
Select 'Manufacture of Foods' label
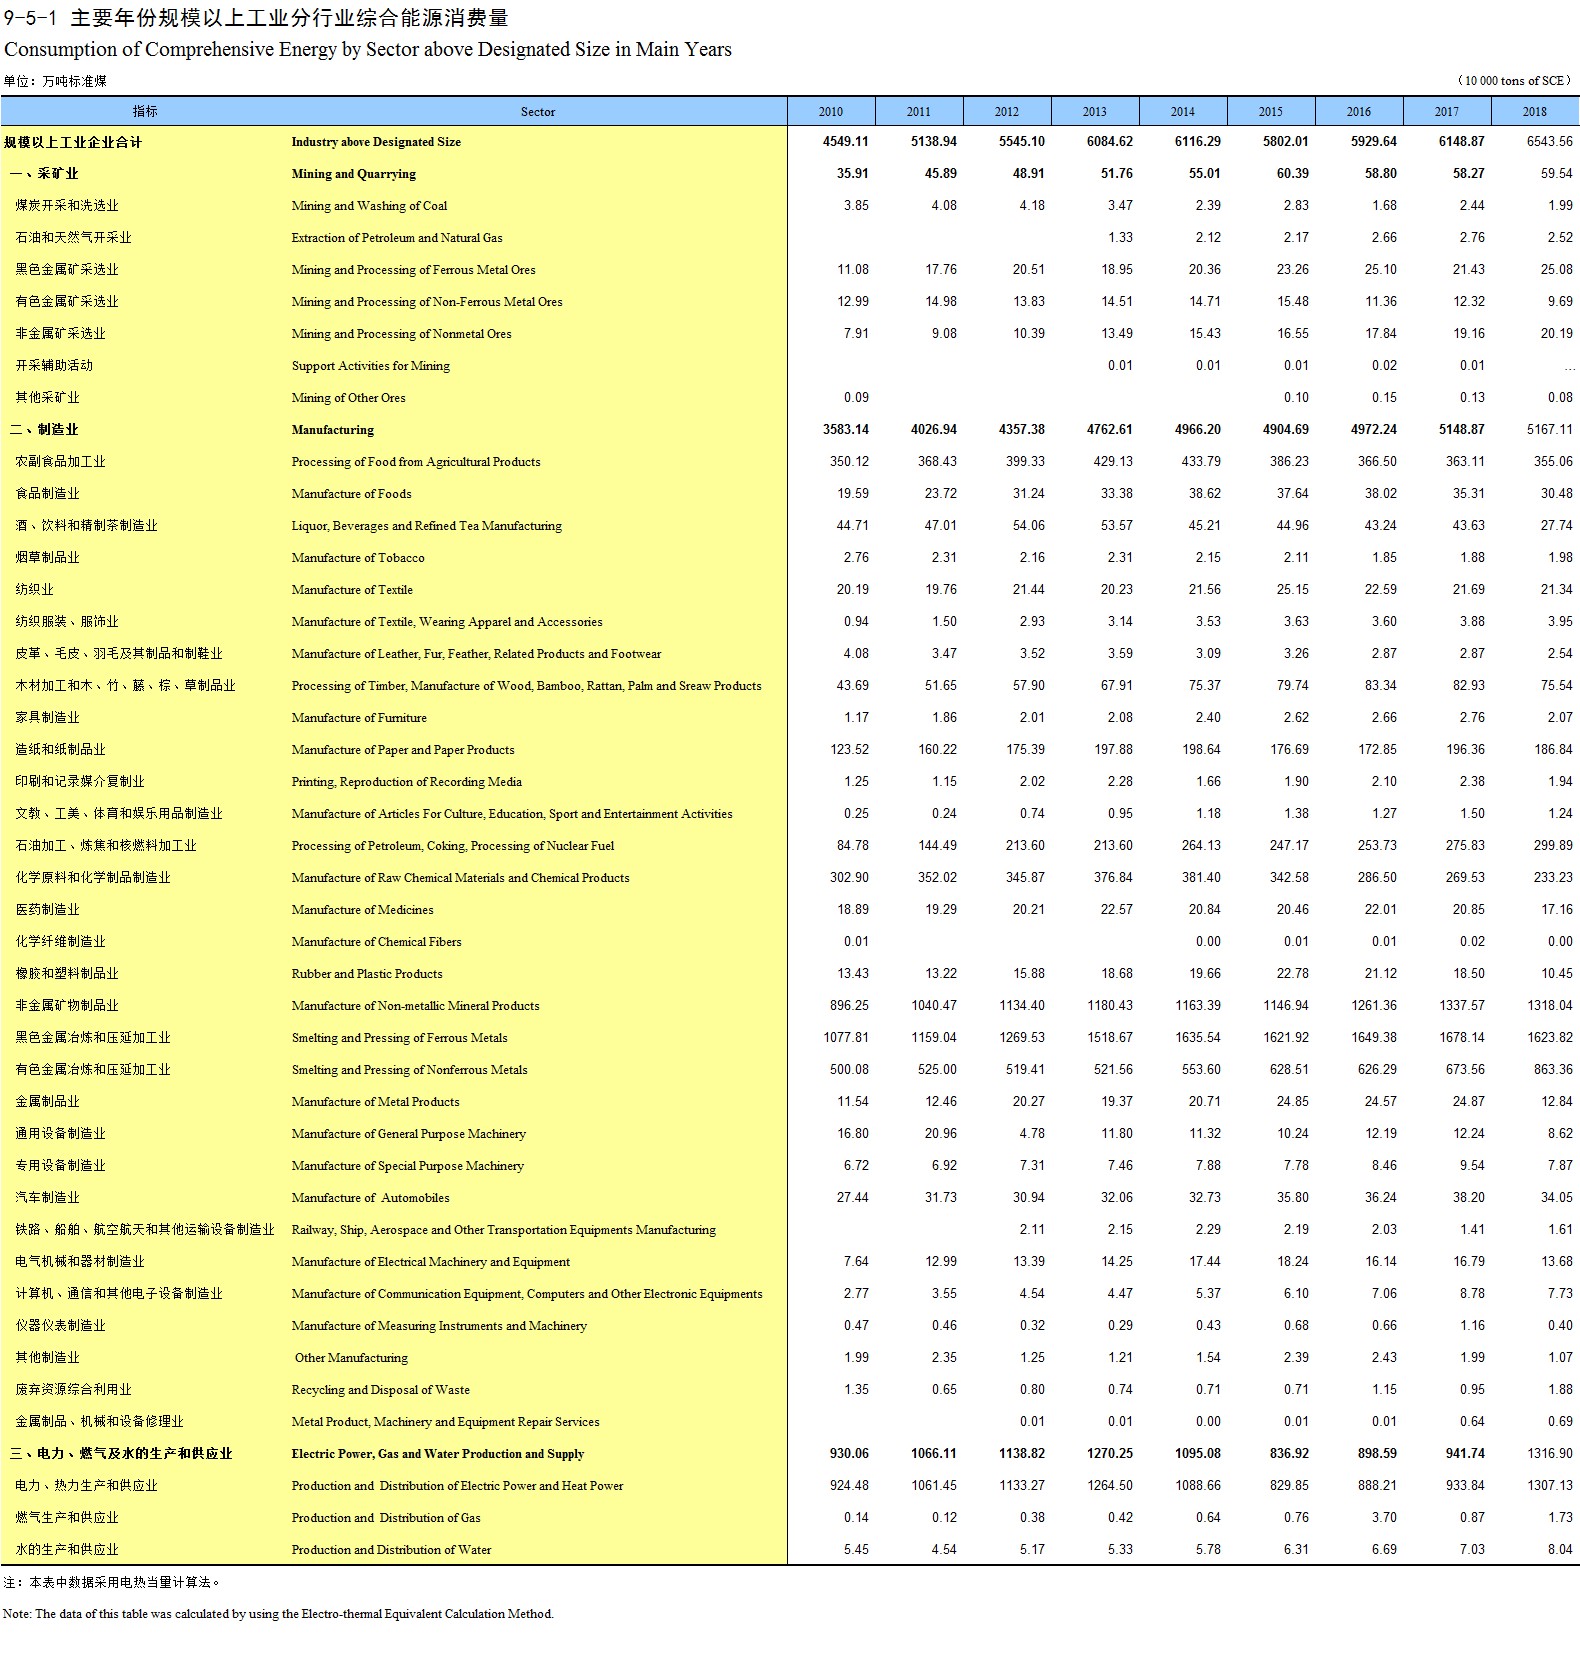(351, 494)
